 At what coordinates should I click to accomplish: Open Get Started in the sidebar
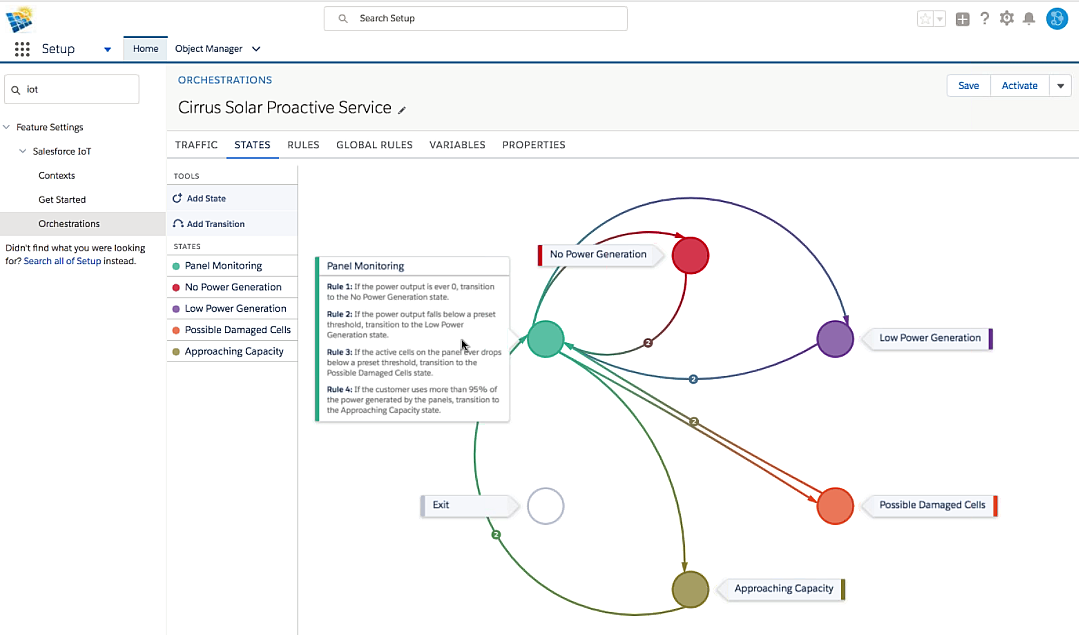click(x=62, y=200)
